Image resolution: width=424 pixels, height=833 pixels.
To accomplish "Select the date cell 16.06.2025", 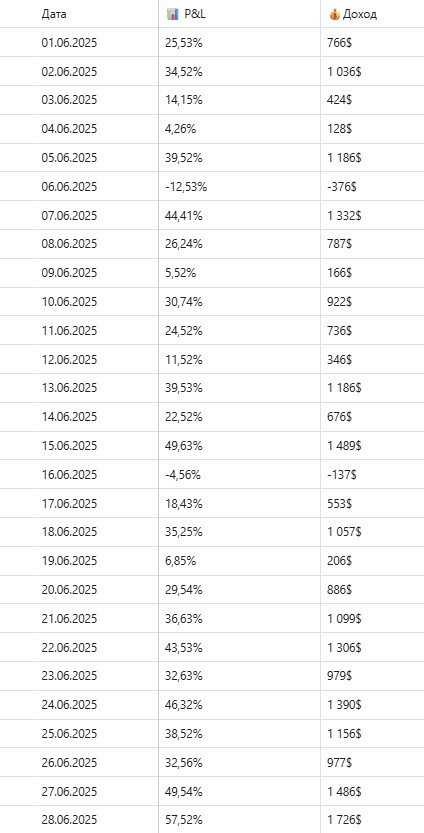I will click(x=69, y=474).
